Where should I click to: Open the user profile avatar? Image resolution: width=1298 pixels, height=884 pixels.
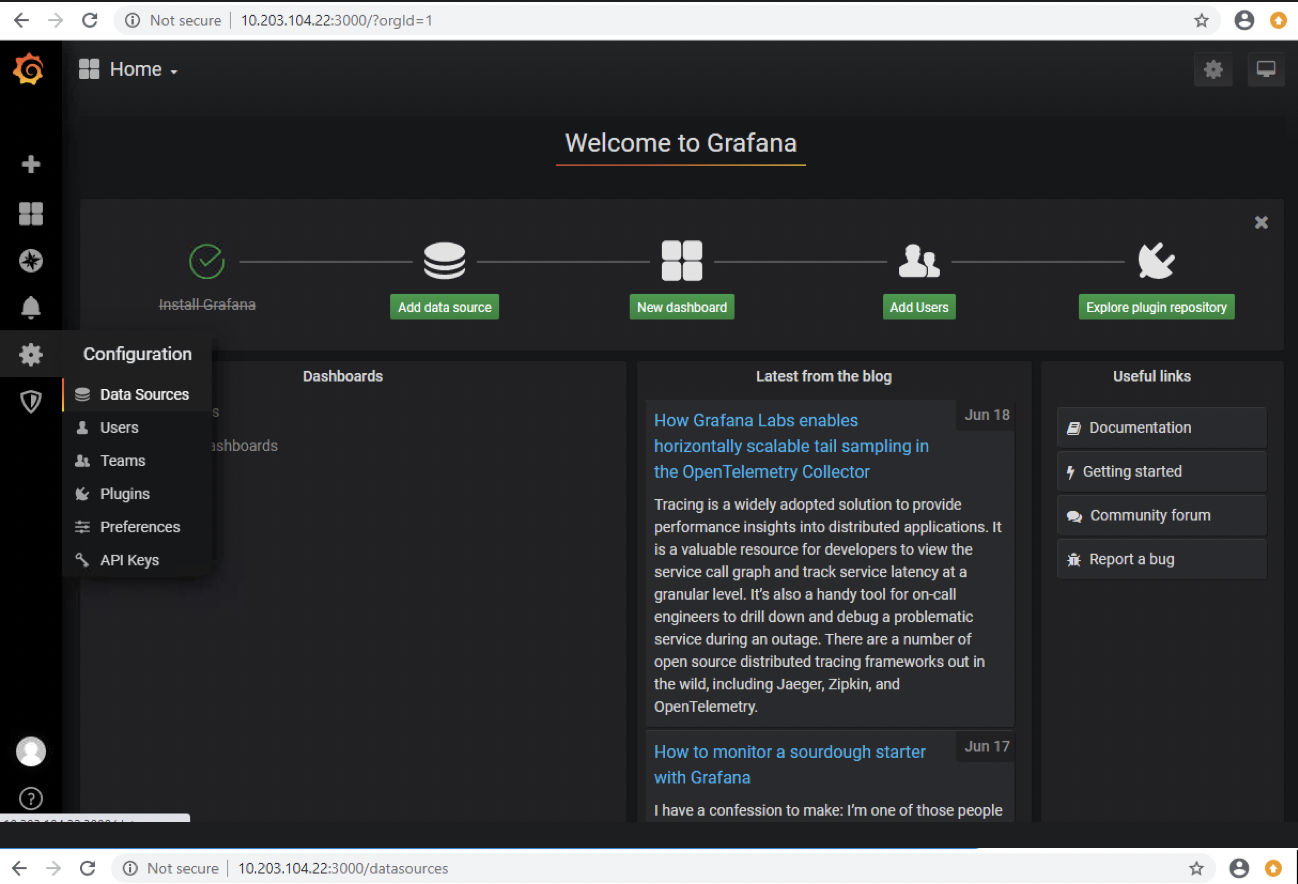pyautogui.click(x=31, y=751)
